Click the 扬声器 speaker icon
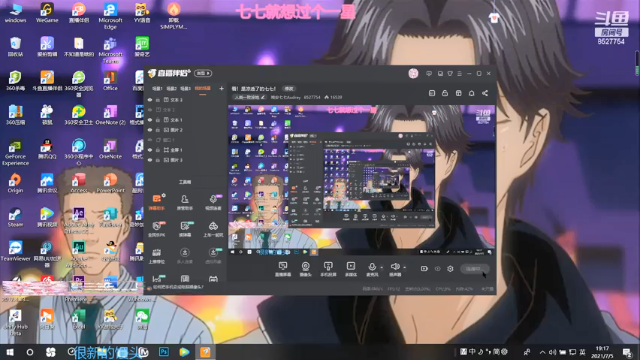This screenshot has width=640, height=360. coord(395,267)
